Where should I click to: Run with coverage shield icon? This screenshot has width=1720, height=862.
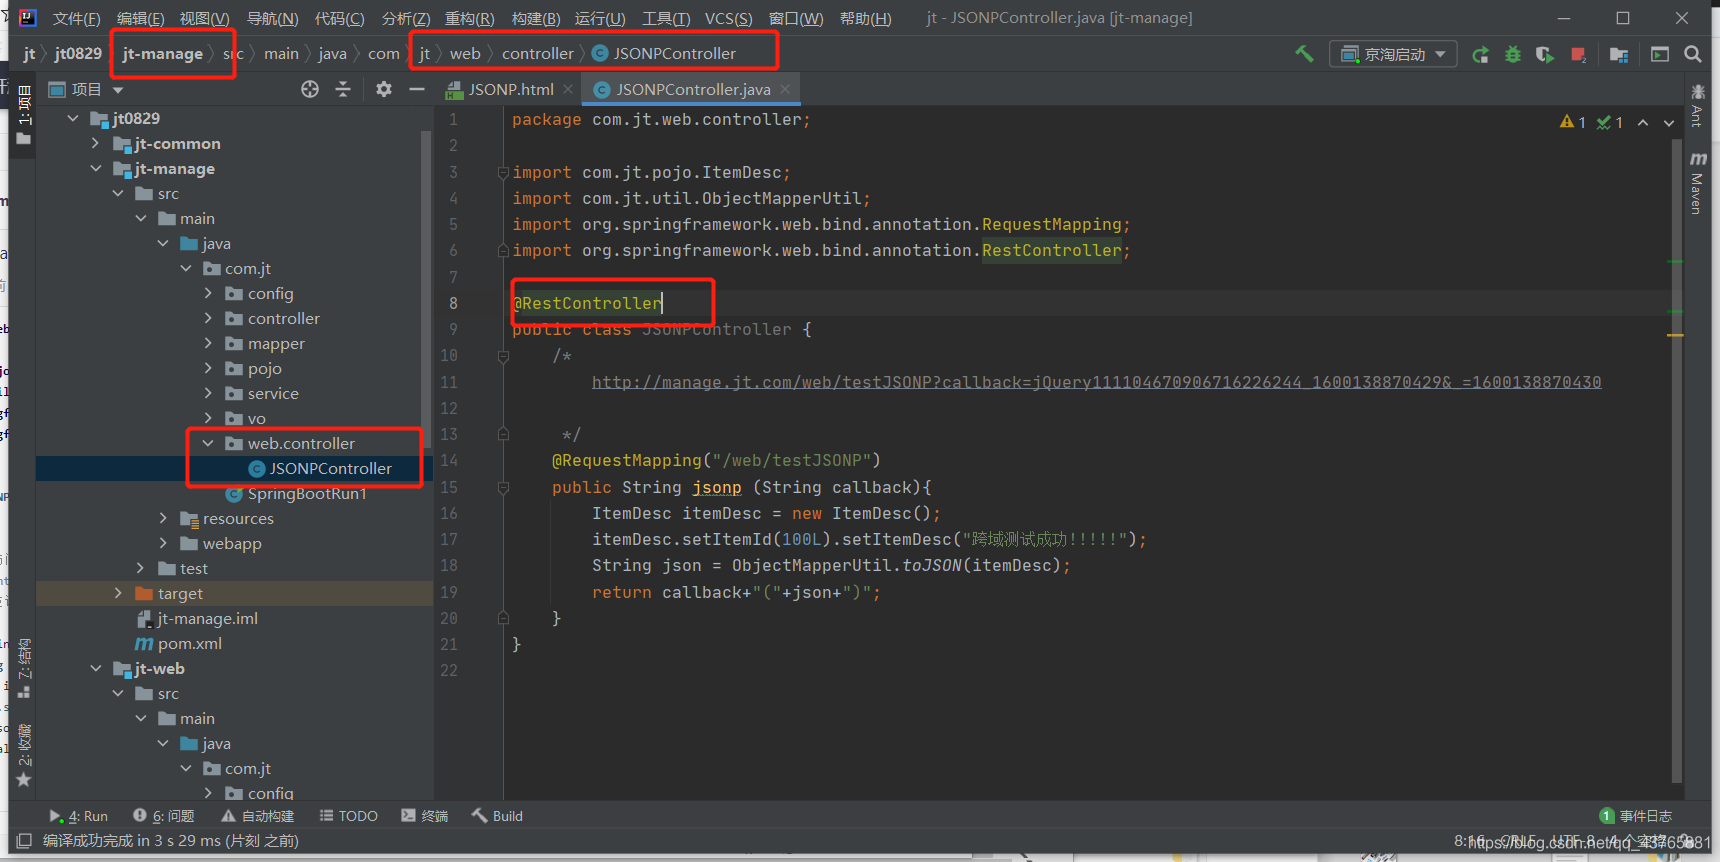[x=1545, y=54]
